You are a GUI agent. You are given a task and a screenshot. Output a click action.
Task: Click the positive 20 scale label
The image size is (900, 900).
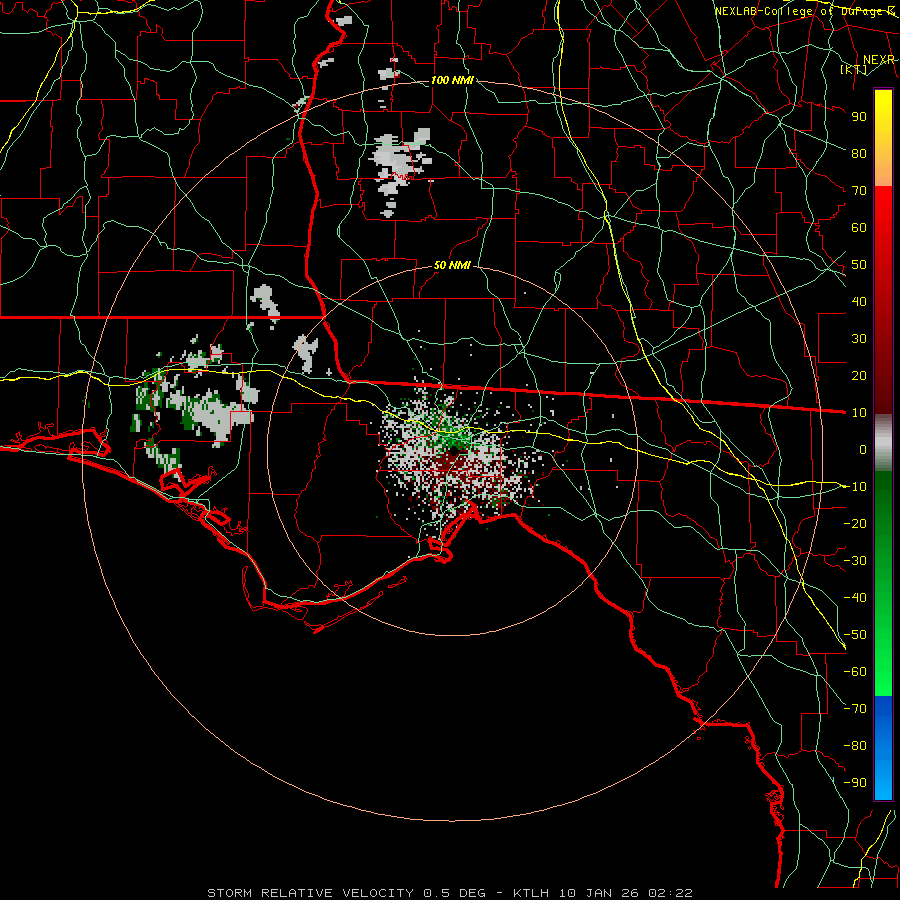(859, 375)
